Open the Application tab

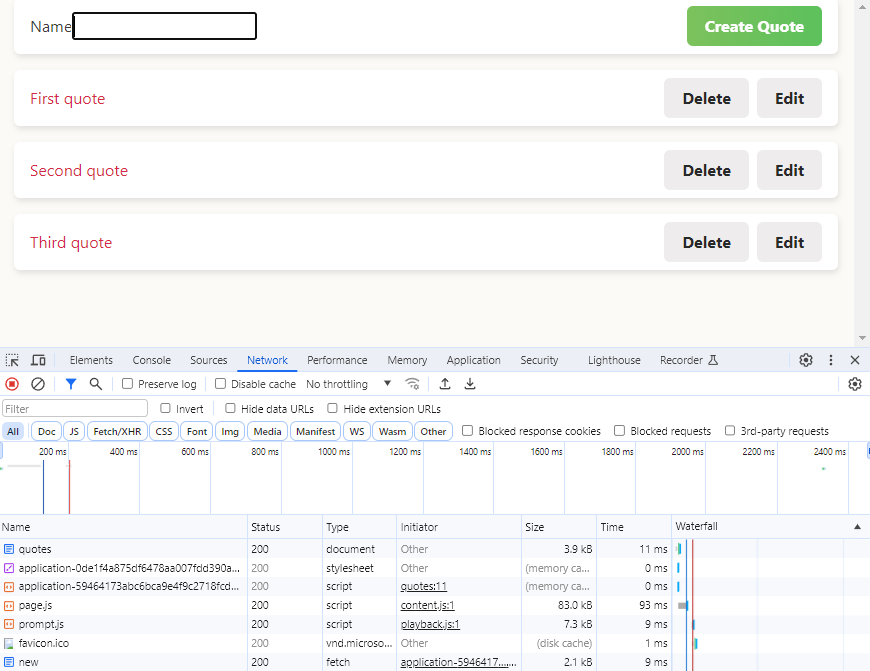[473, 360]
